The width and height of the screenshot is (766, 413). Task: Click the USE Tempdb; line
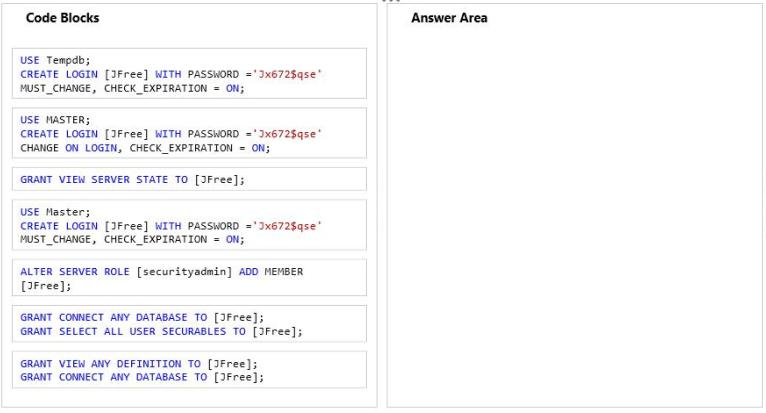(55, 60)
